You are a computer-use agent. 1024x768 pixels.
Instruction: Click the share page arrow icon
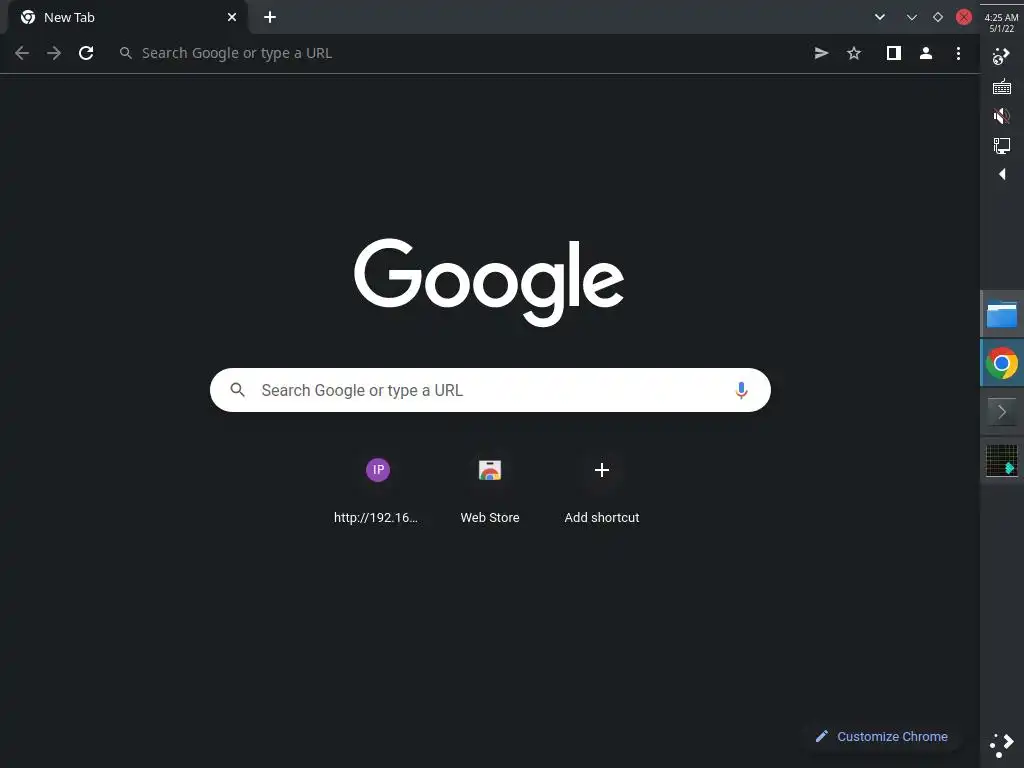(x=822, y=53)
